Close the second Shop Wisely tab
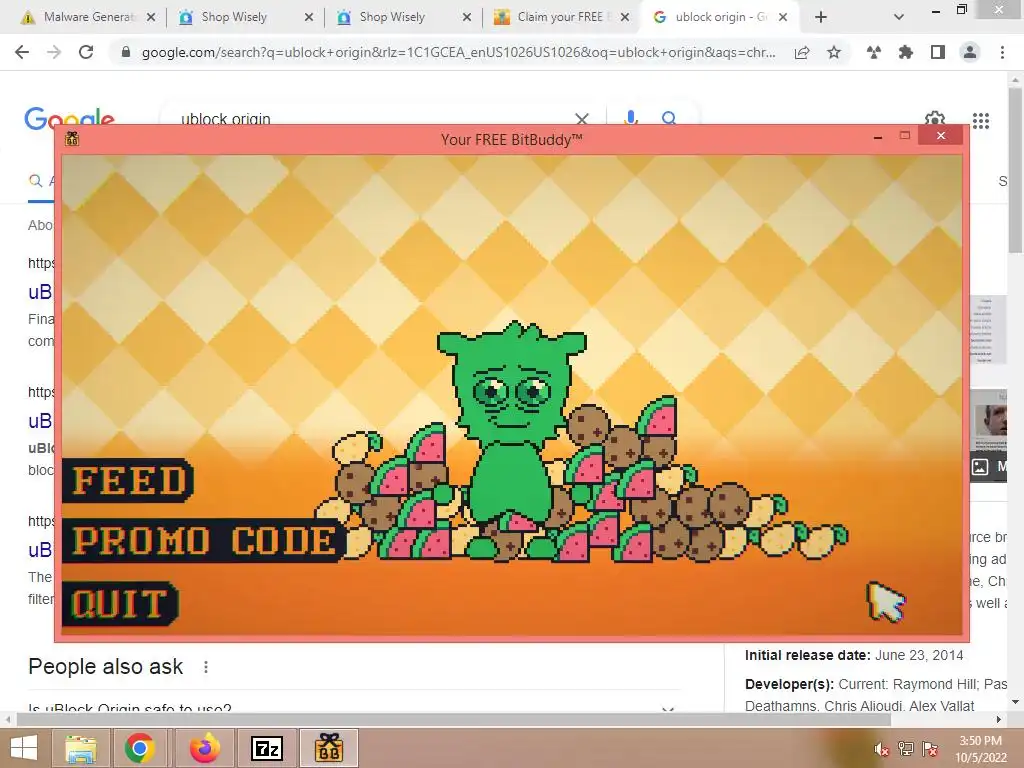The image size is (1024, 768). click(x=467, y=18)
